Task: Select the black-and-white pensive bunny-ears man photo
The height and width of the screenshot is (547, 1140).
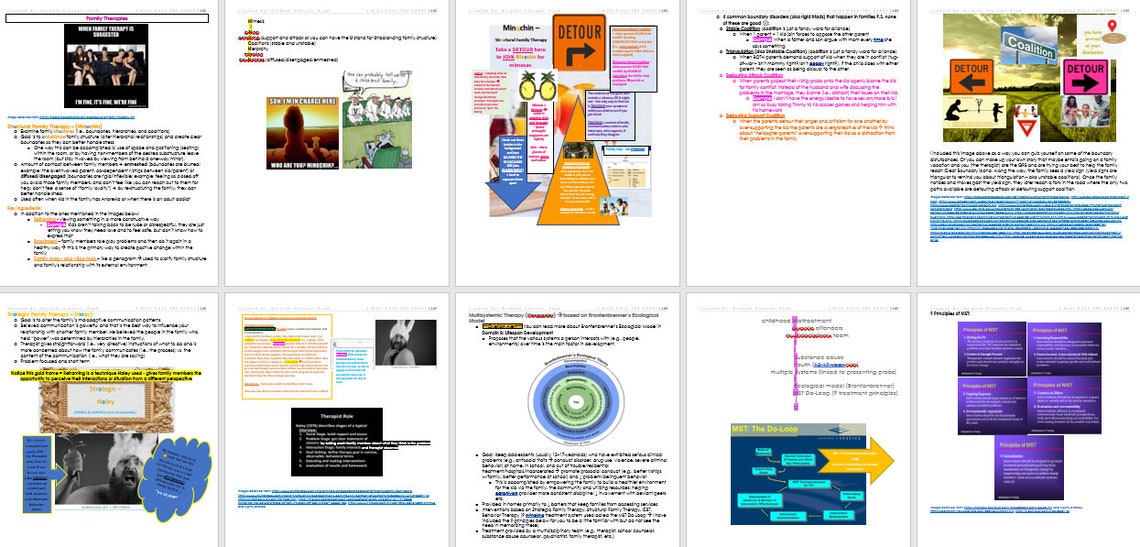Action: pos(405,343)
